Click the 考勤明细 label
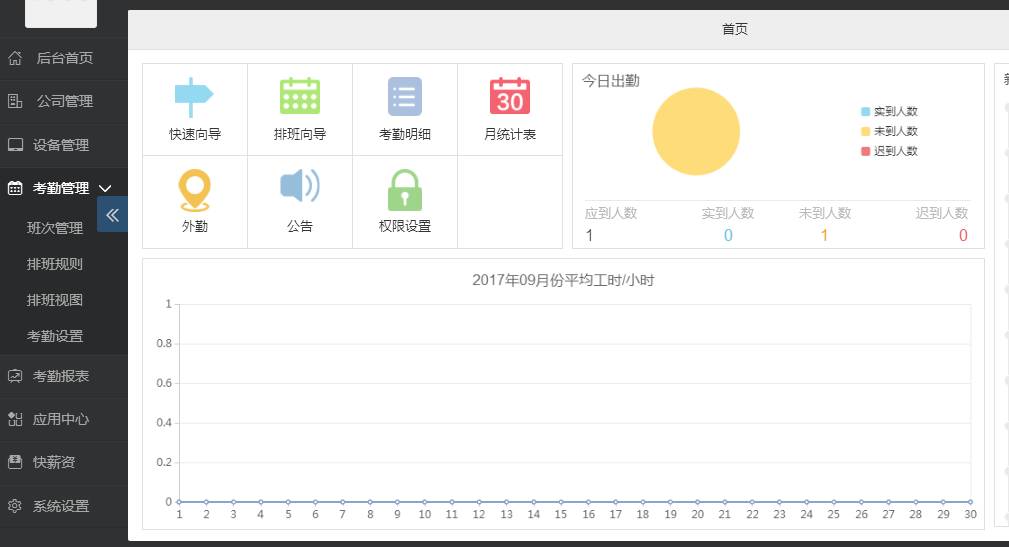This screenshot has width=1009, height=547. tap(405, 134)
